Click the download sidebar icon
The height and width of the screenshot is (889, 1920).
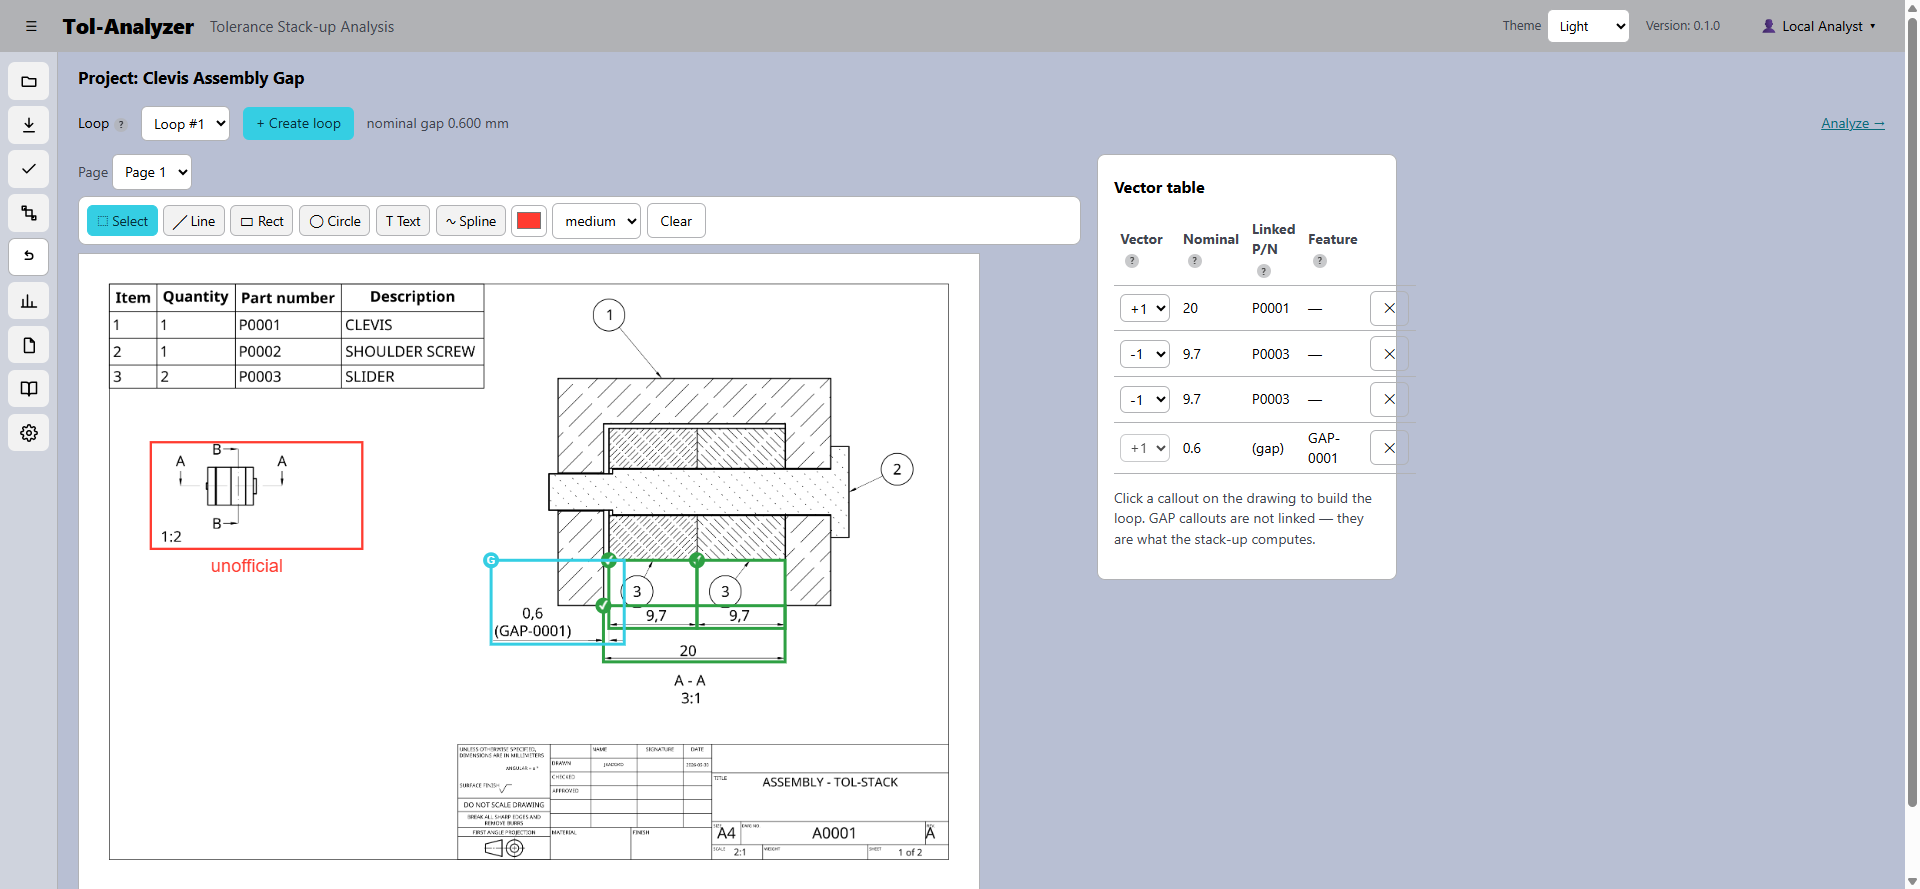pos(29,125)
